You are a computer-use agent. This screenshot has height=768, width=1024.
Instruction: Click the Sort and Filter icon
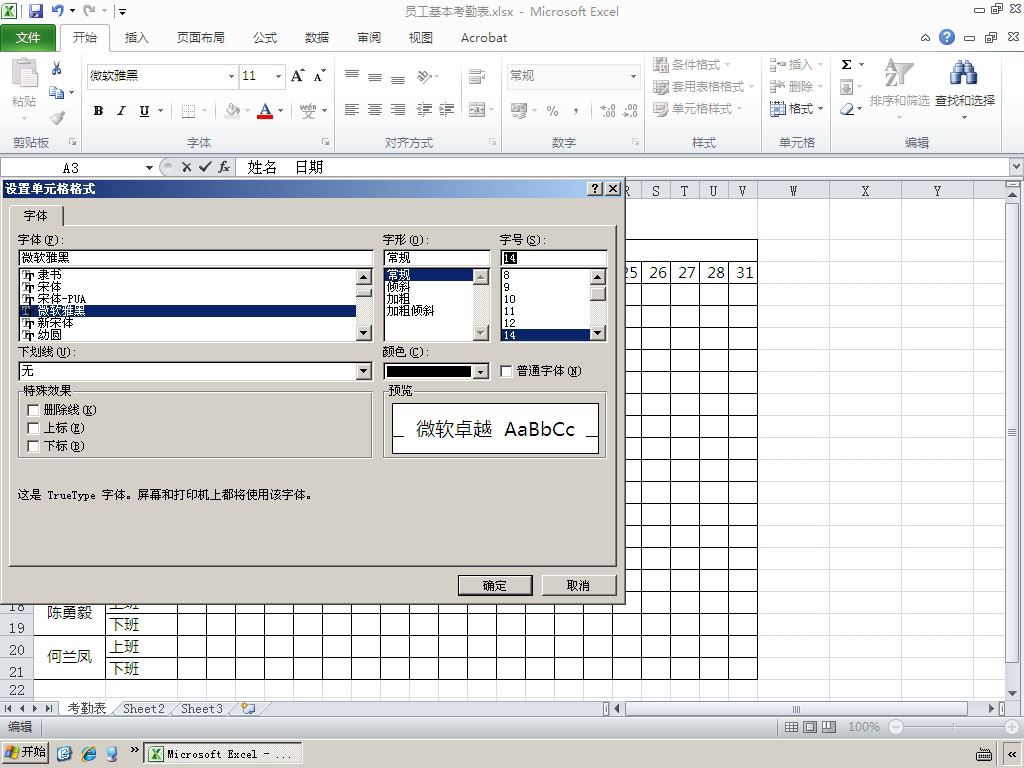(897, 73)
